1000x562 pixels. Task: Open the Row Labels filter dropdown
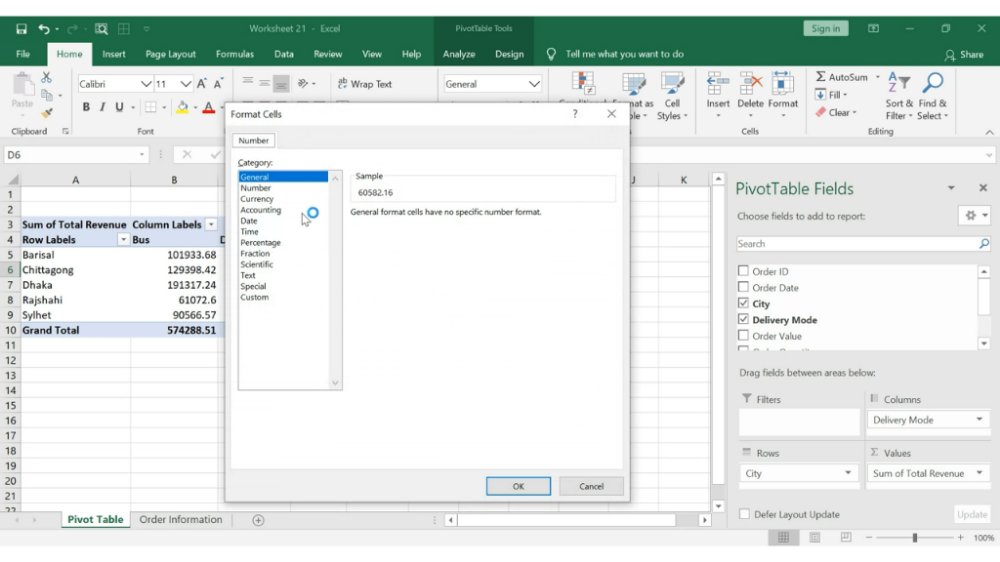point(123,240)
